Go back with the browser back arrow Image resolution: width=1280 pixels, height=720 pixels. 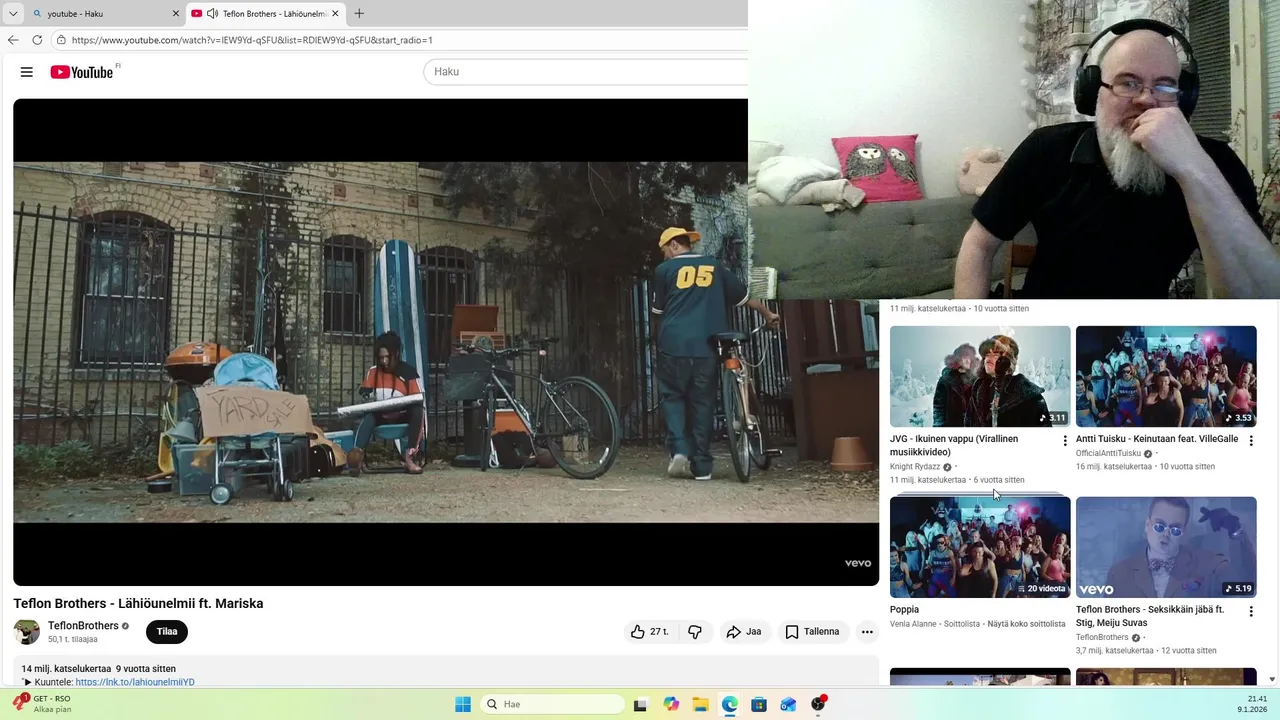click(x=13, y=40)
